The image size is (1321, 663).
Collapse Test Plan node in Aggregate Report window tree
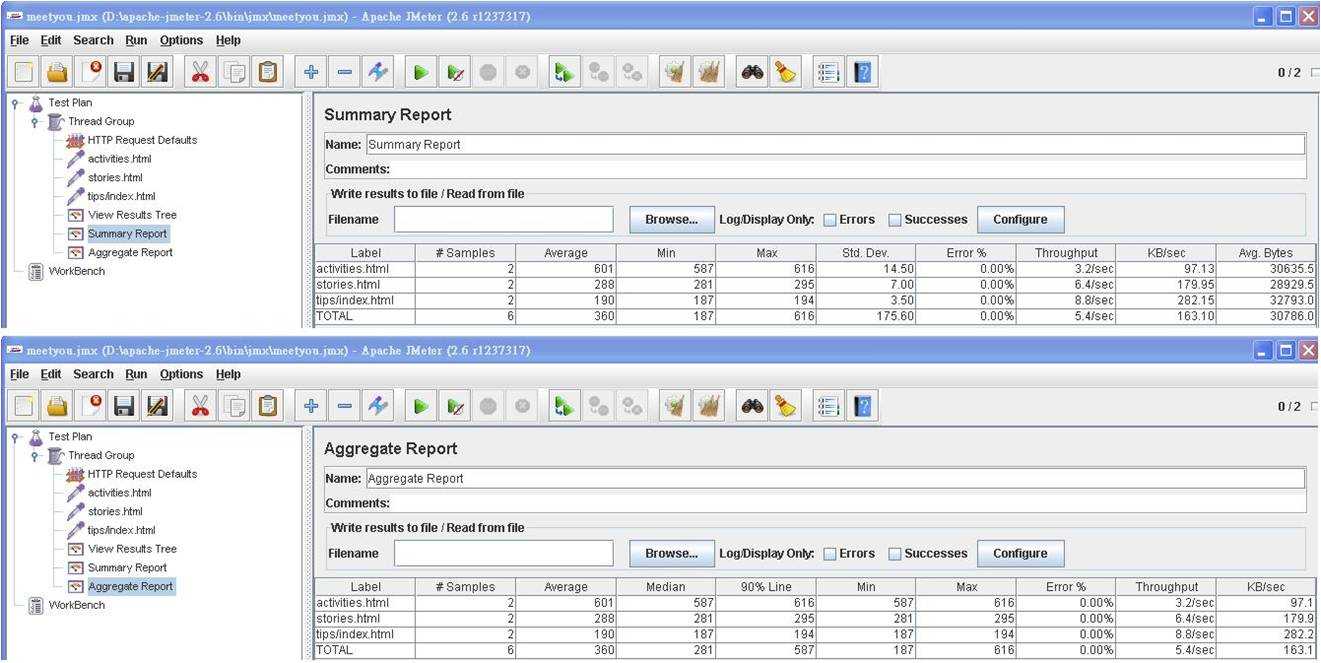coord(15,437)
